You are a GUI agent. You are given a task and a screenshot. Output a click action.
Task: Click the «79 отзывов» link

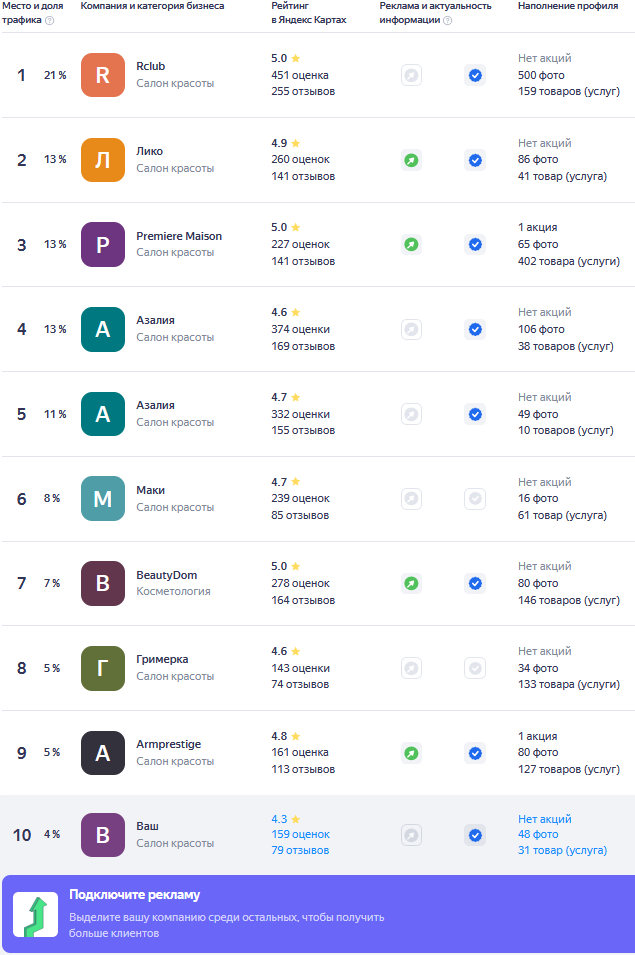click(300, 851)
